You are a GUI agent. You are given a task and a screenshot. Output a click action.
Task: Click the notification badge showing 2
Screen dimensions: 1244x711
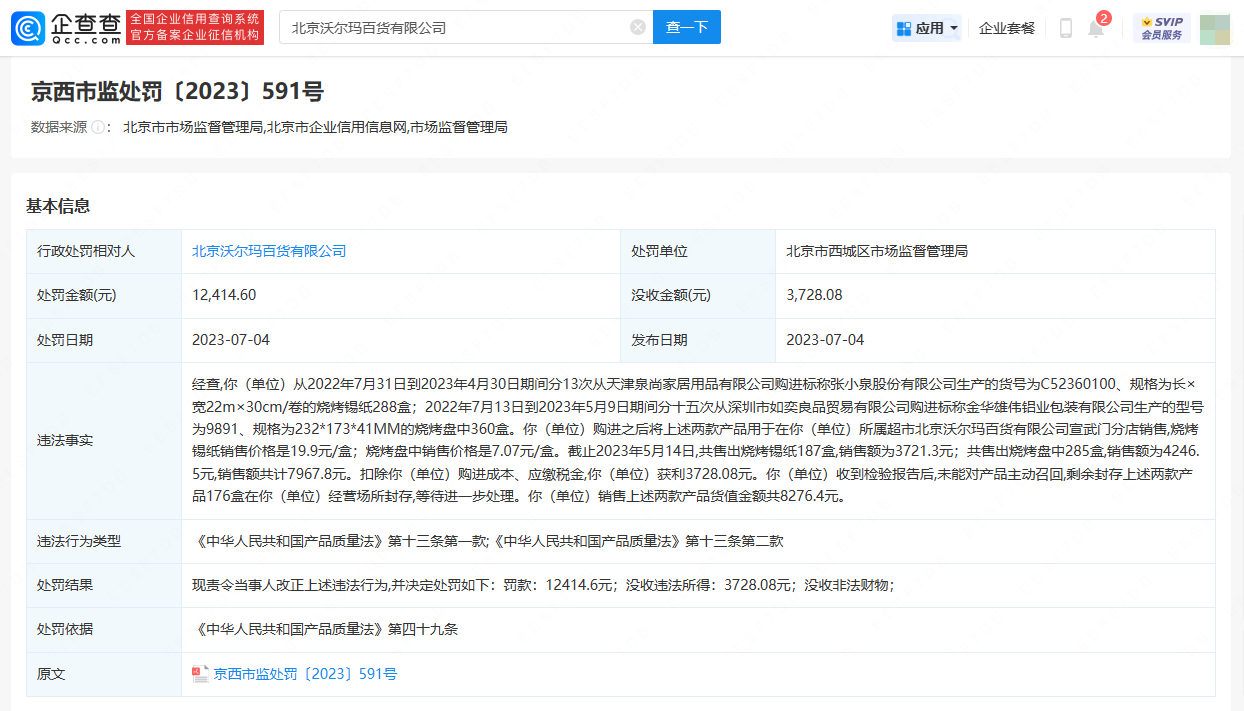pos(1104,17)
